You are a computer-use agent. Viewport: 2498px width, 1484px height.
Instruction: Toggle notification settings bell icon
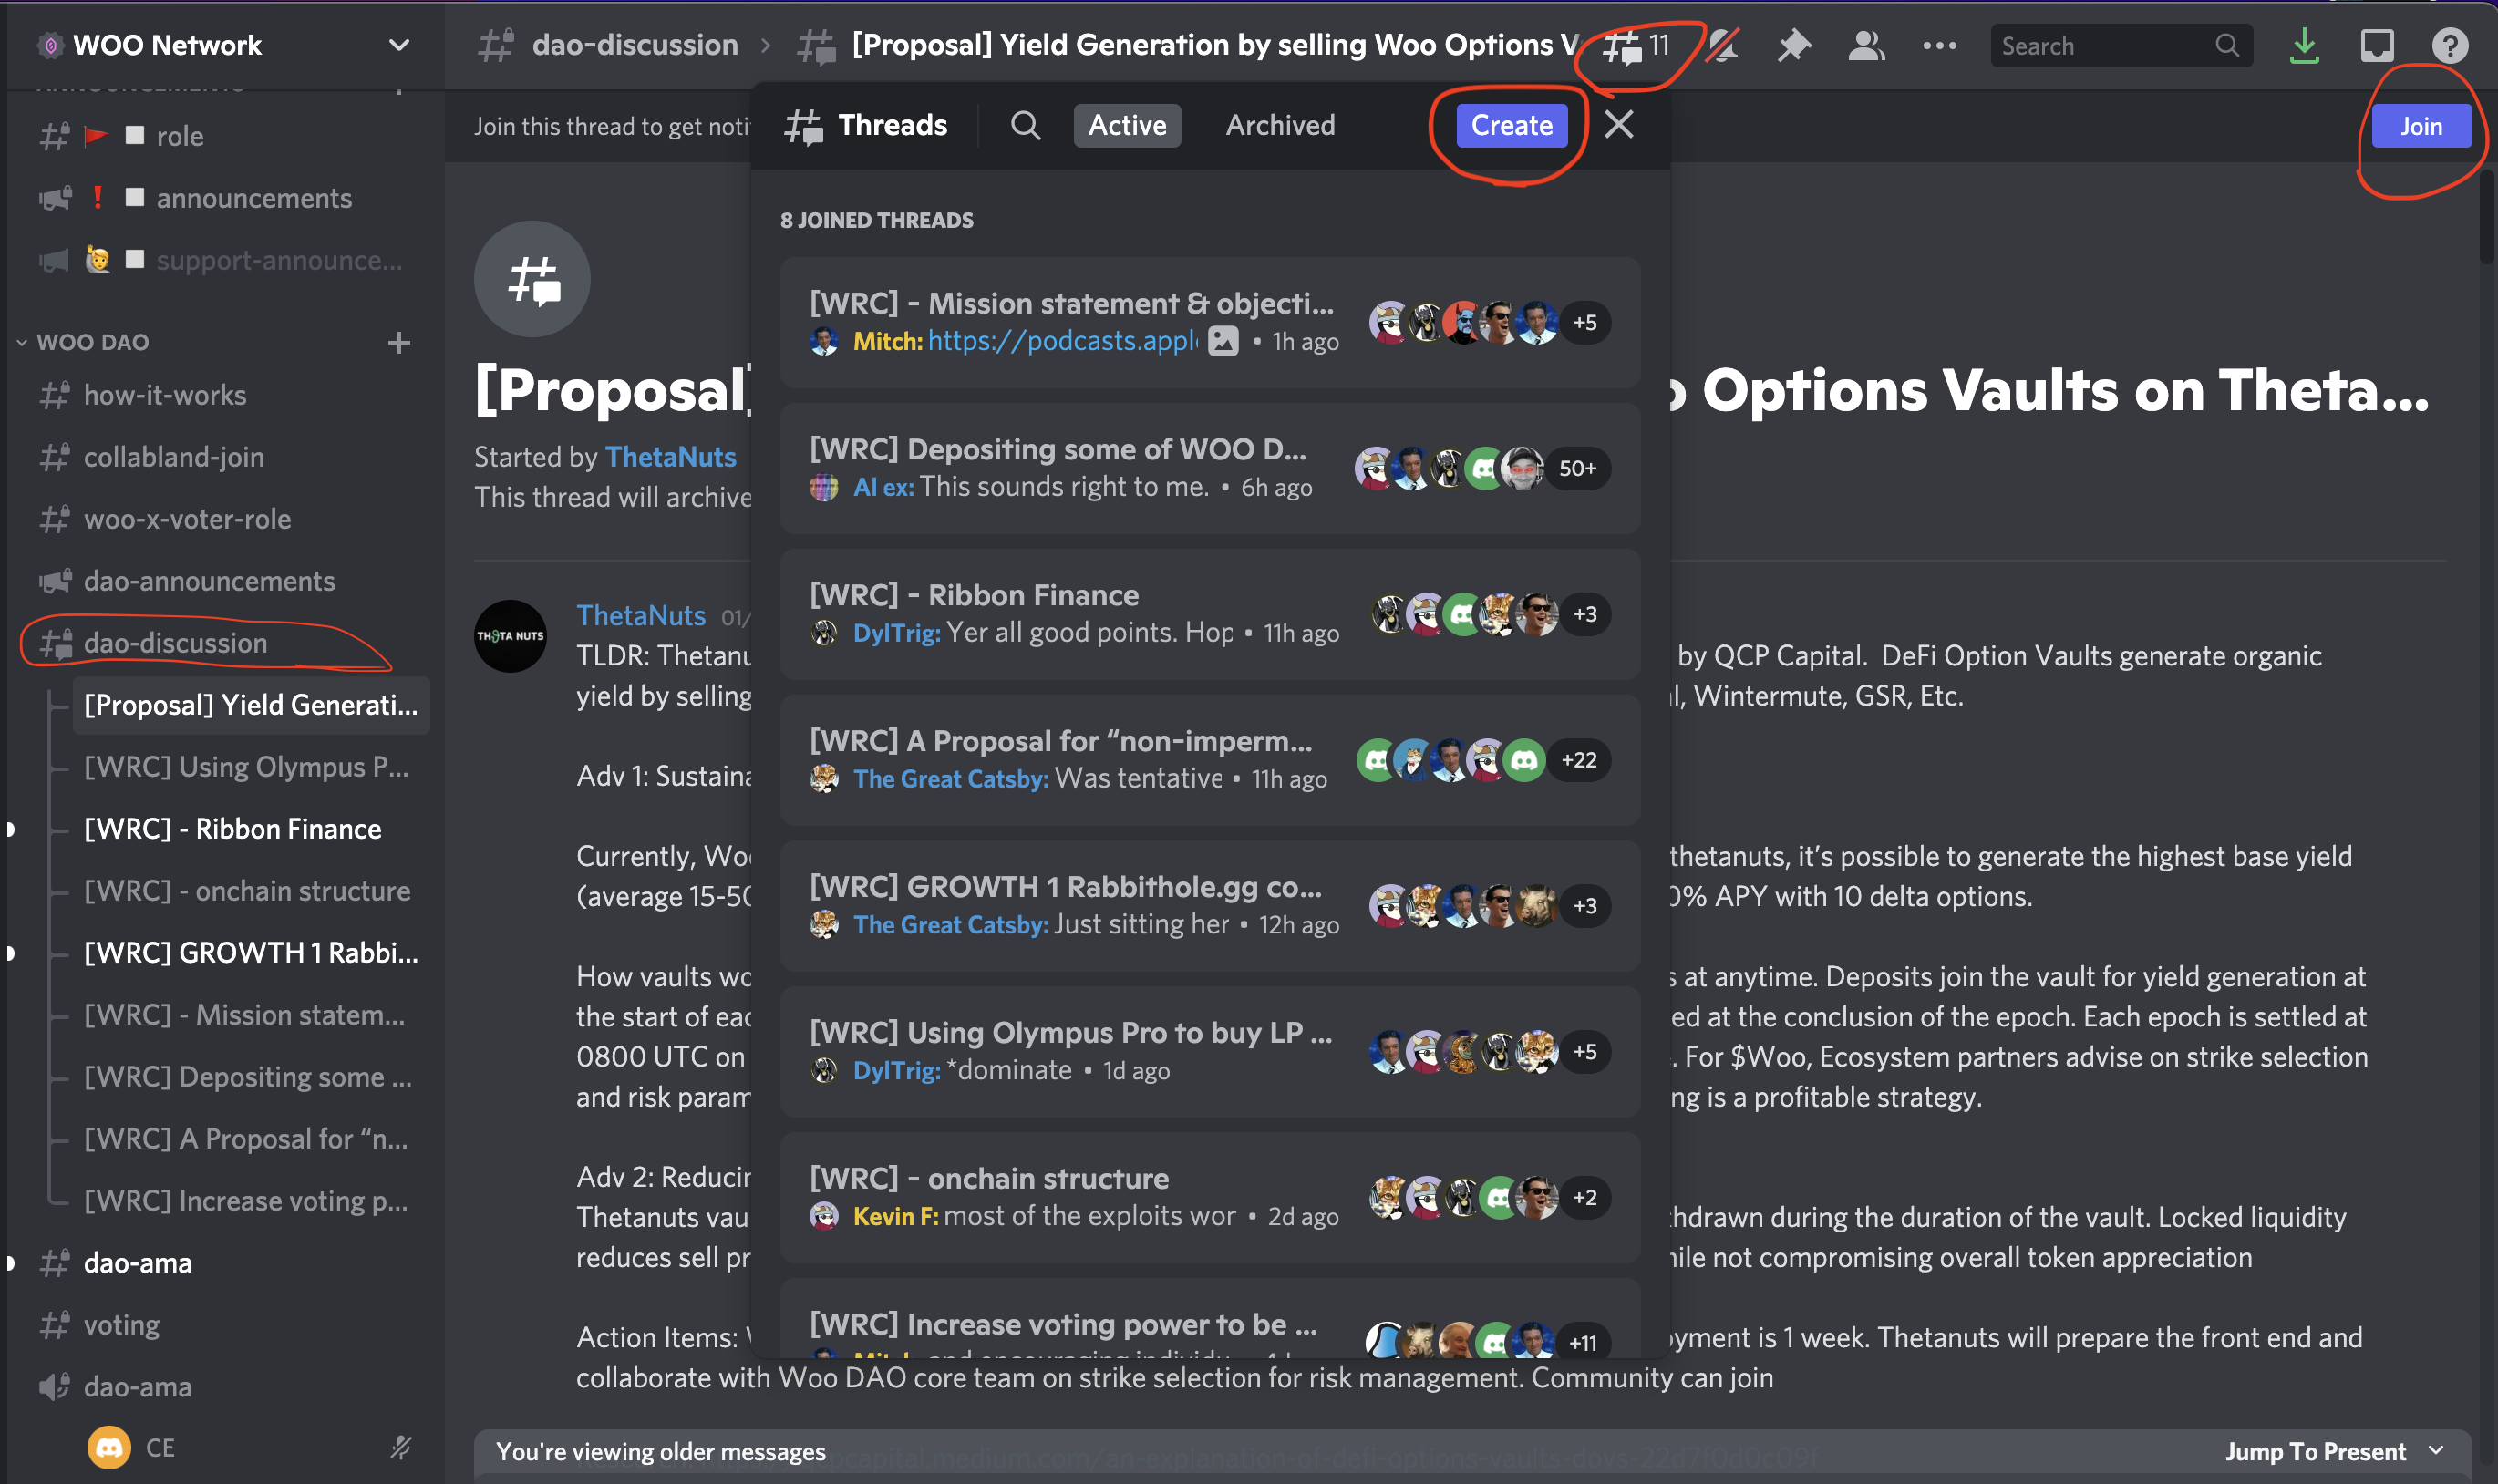(x=1722, y=46)
